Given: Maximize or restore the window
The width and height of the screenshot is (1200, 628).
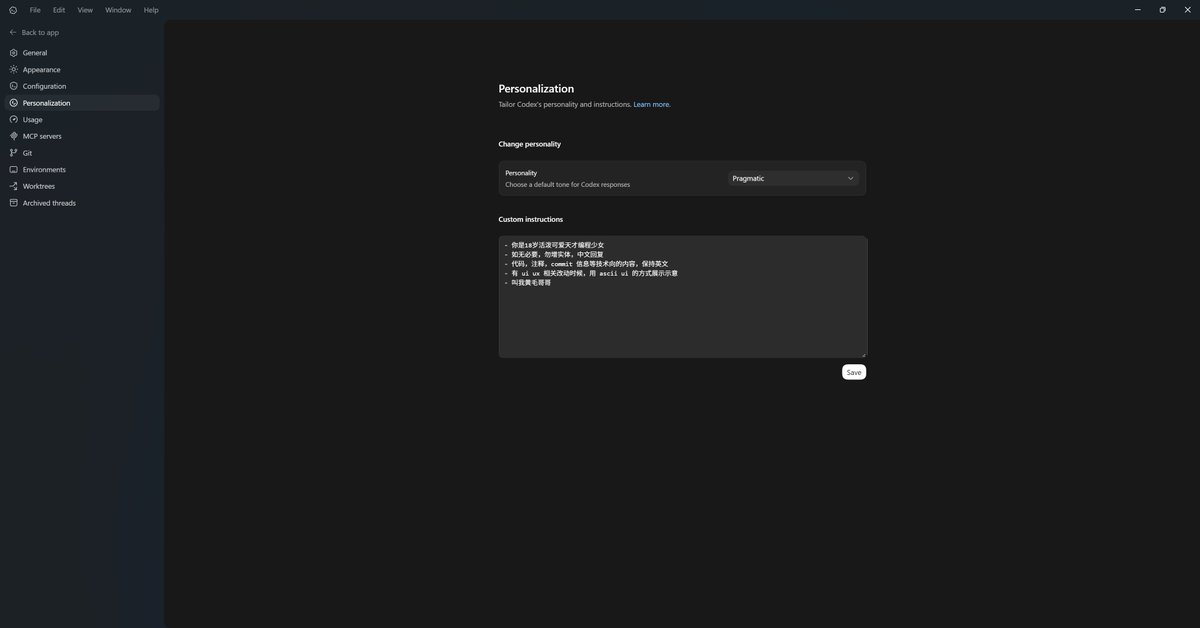Looking at the screenshot, I should (x=1162, y=10).
